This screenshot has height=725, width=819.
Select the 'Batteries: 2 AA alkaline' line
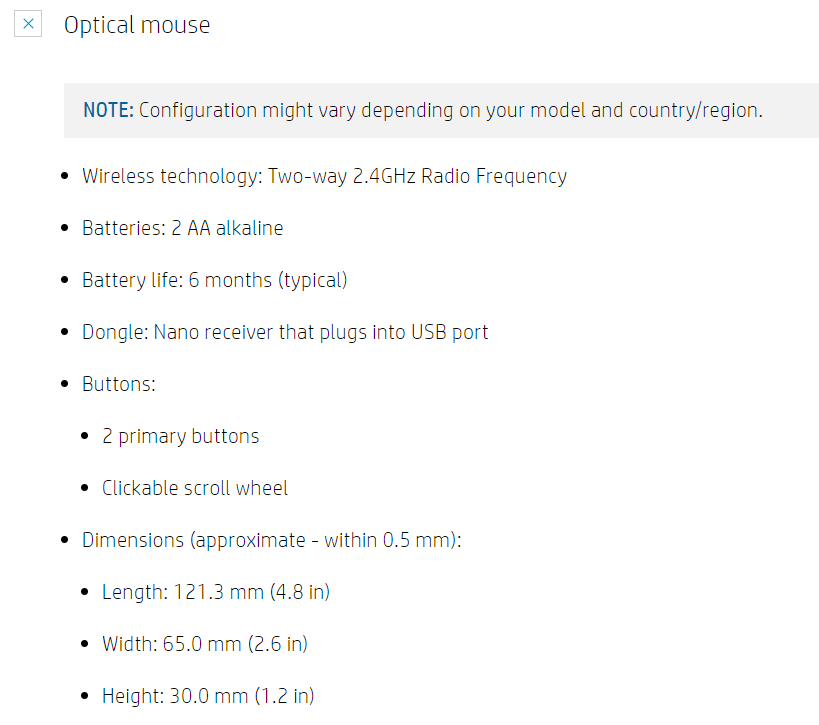tap(182, 229)
